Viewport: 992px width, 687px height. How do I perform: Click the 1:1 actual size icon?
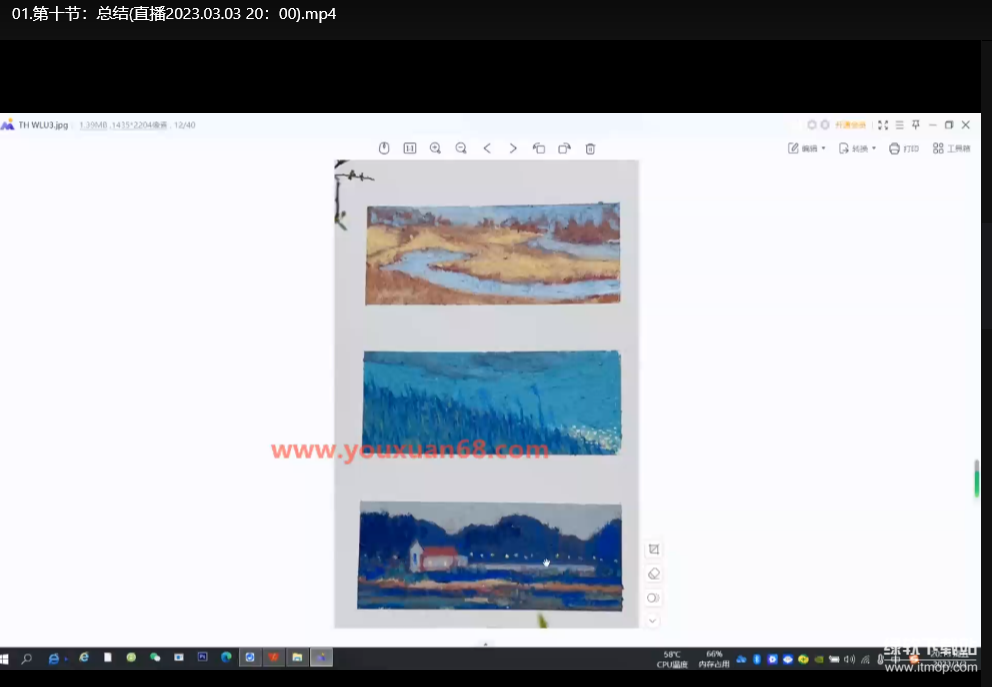(410, 148)
